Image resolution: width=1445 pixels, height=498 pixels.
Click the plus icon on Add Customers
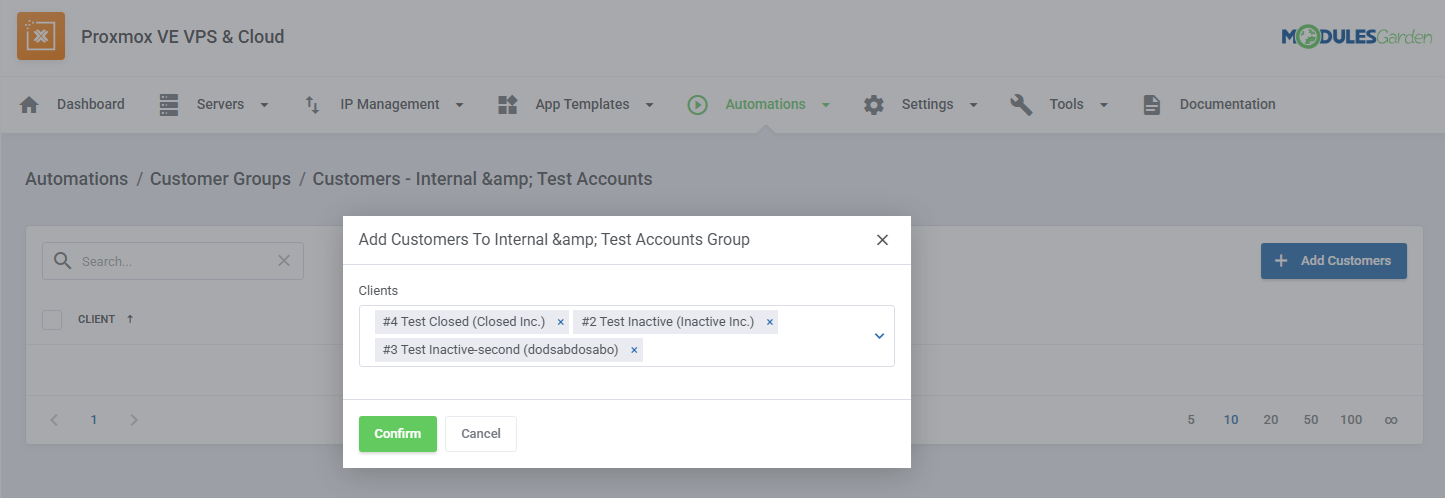(1281, 260)
